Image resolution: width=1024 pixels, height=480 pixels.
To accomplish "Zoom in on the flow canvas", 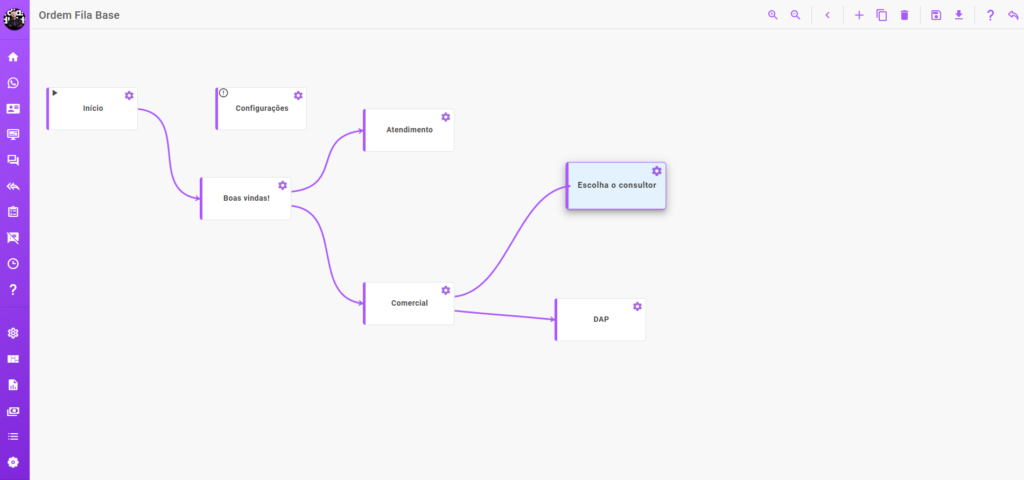I will click(772, 15).
